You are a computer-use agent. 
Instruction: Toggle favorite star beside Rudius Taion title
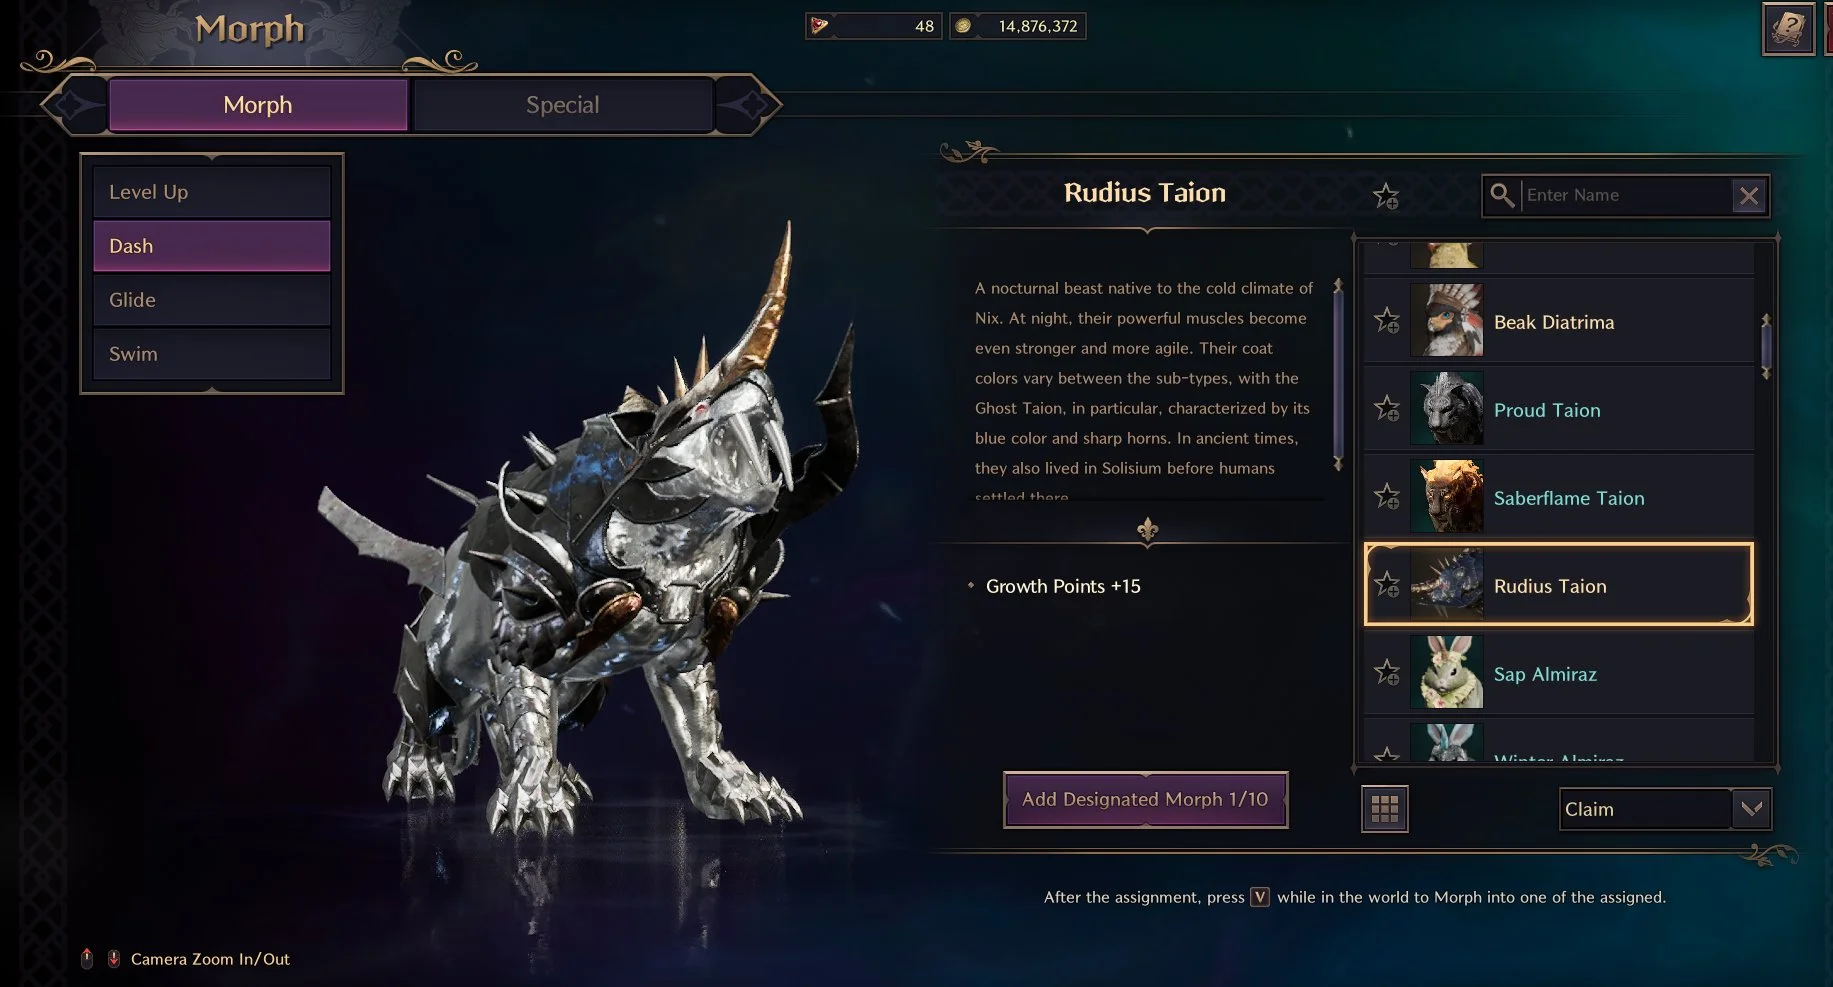(x=1386, y=196)
